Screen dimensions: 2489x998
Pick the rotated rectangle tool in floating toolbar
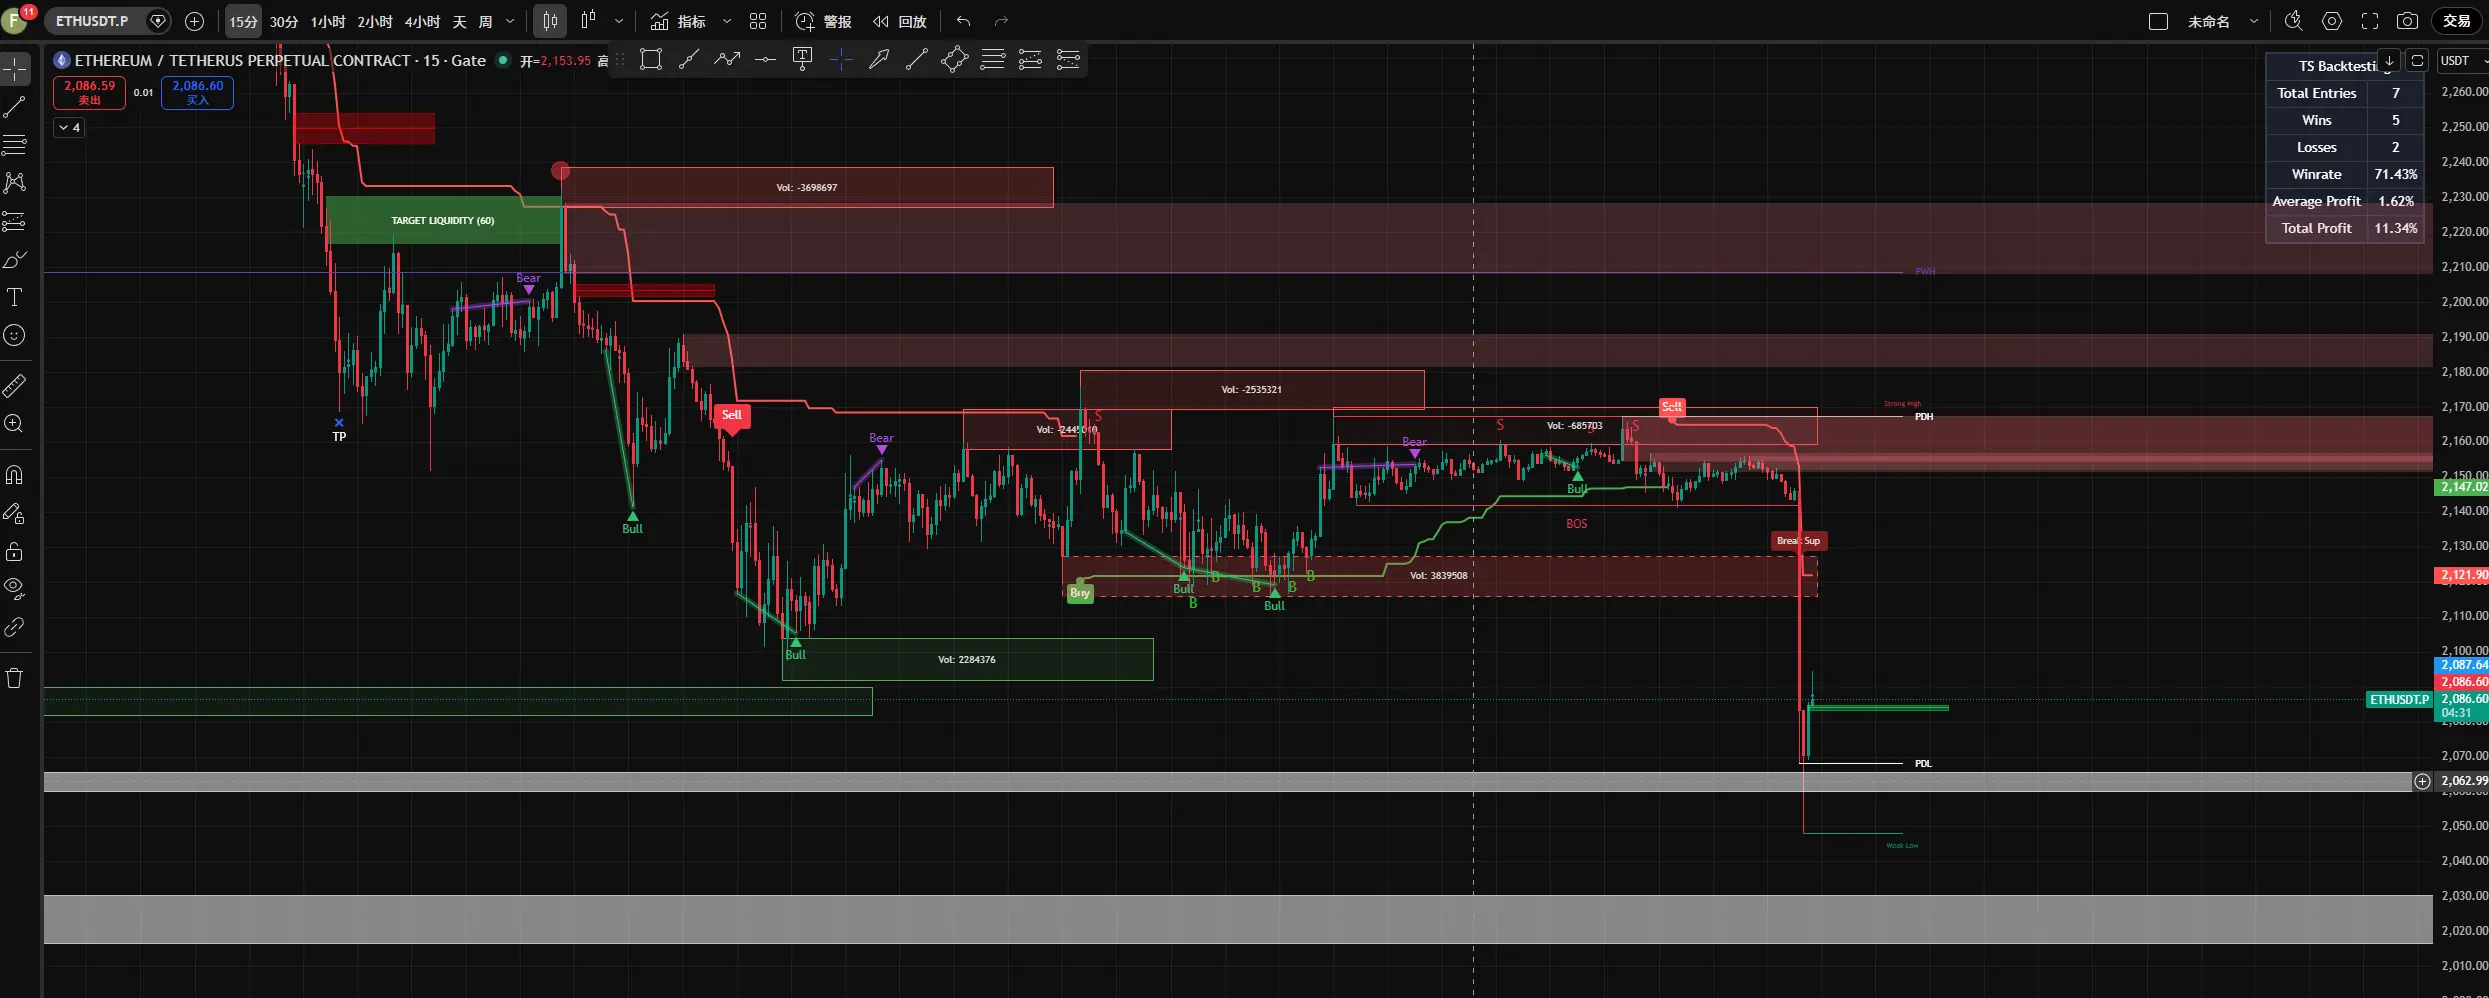[954, 60]
